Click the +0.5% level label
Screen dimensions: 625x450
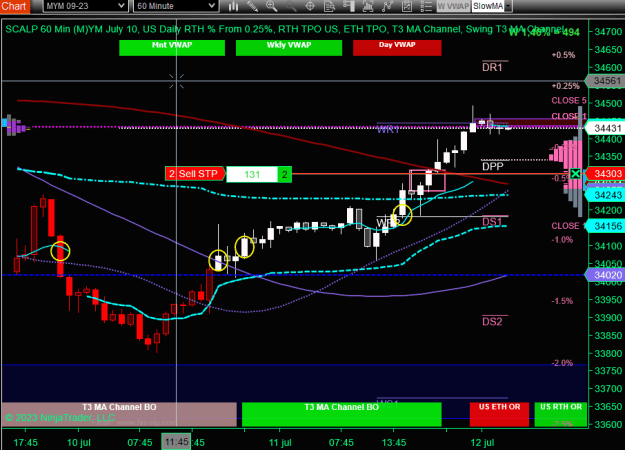pos(563,55)
